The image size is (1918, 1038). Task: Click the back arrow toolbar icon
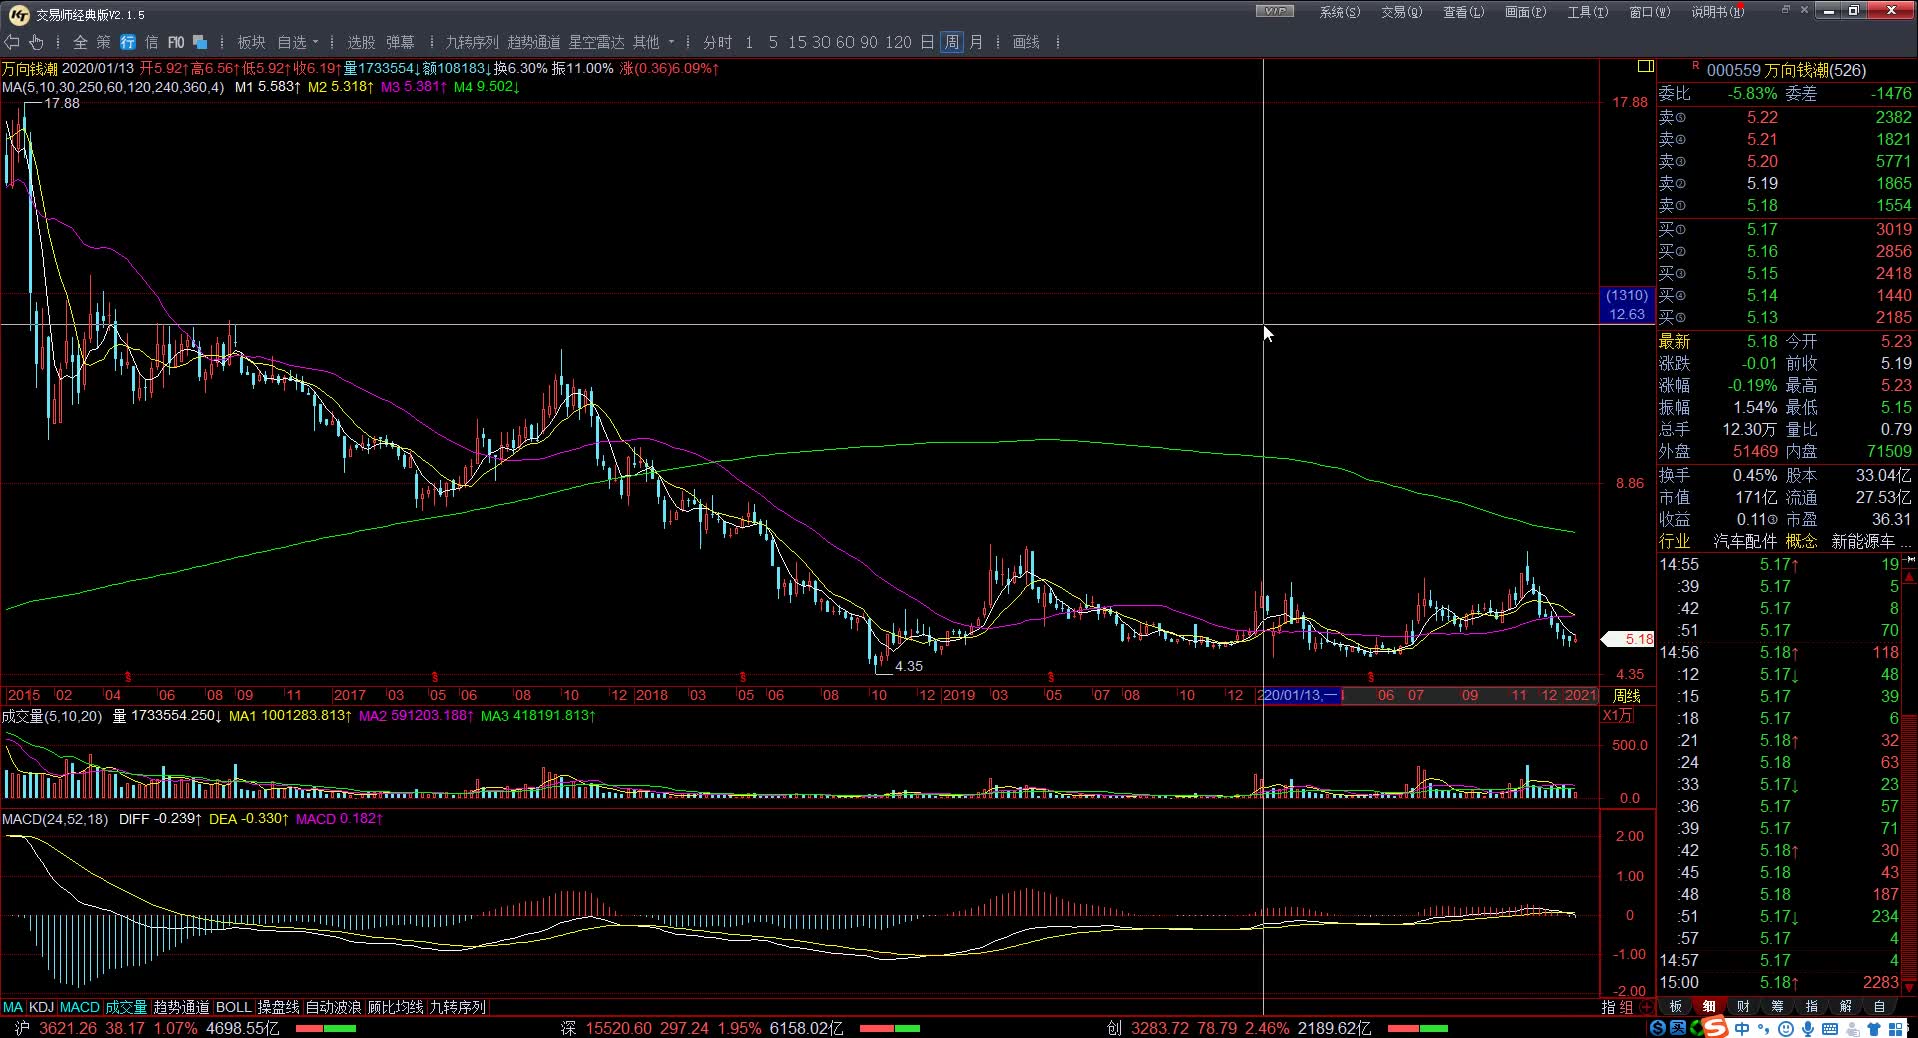12,42
